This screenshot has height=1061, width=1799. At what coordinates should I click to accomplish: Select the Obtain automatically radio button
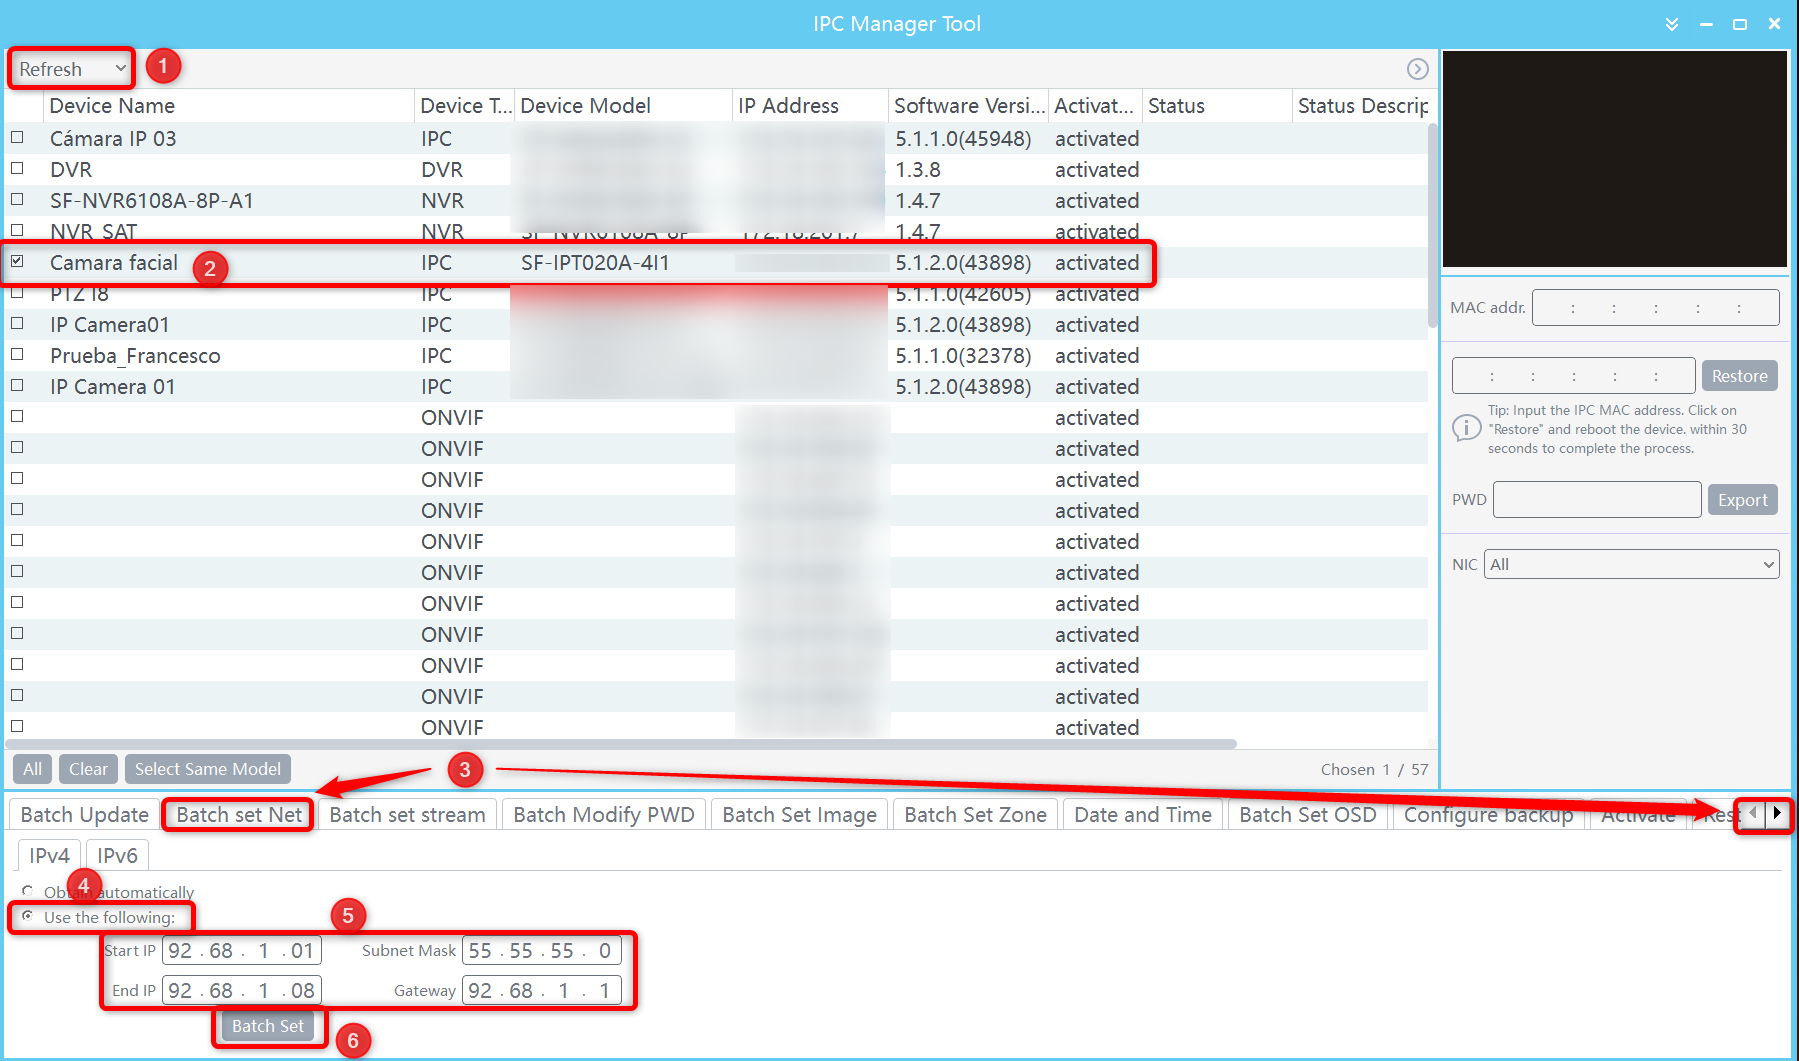[x=27, y=891]
